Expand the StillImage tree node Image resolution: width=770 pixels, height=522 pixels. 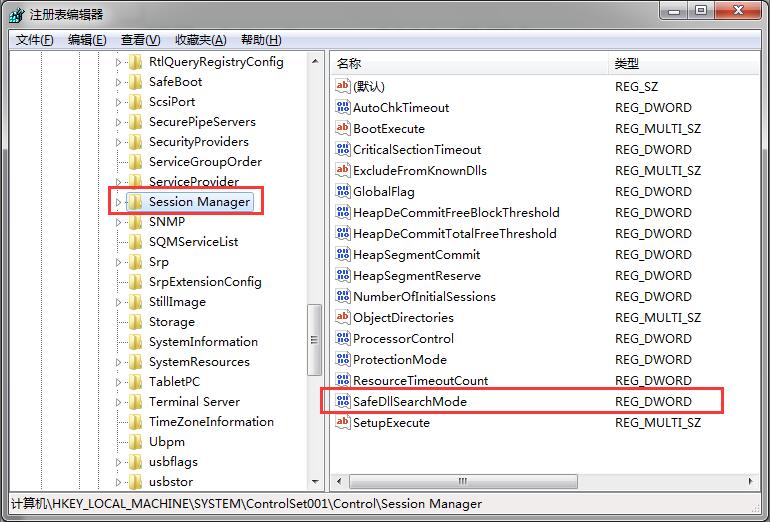coord(118,302)
